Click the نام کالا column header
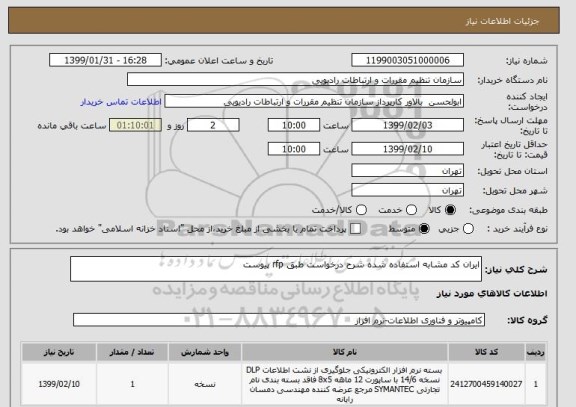This screenshot has width=576, height=407. coord(345,352)
